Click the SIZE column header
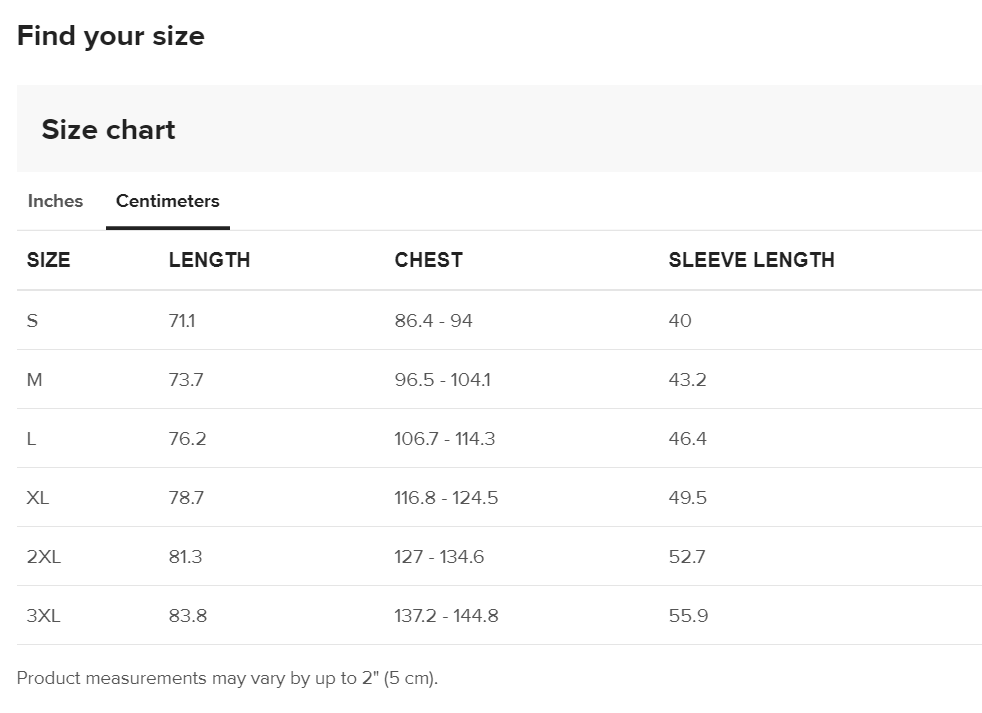This screenshot has height=713, width=982. (x=48, y=260)
